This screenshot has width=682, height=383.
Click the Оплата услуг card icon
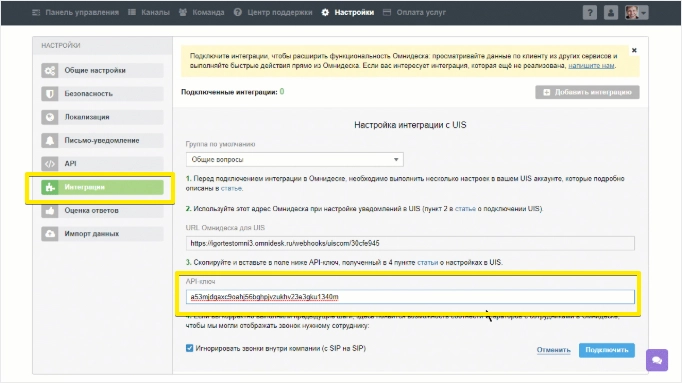click(x=387, y=12)
